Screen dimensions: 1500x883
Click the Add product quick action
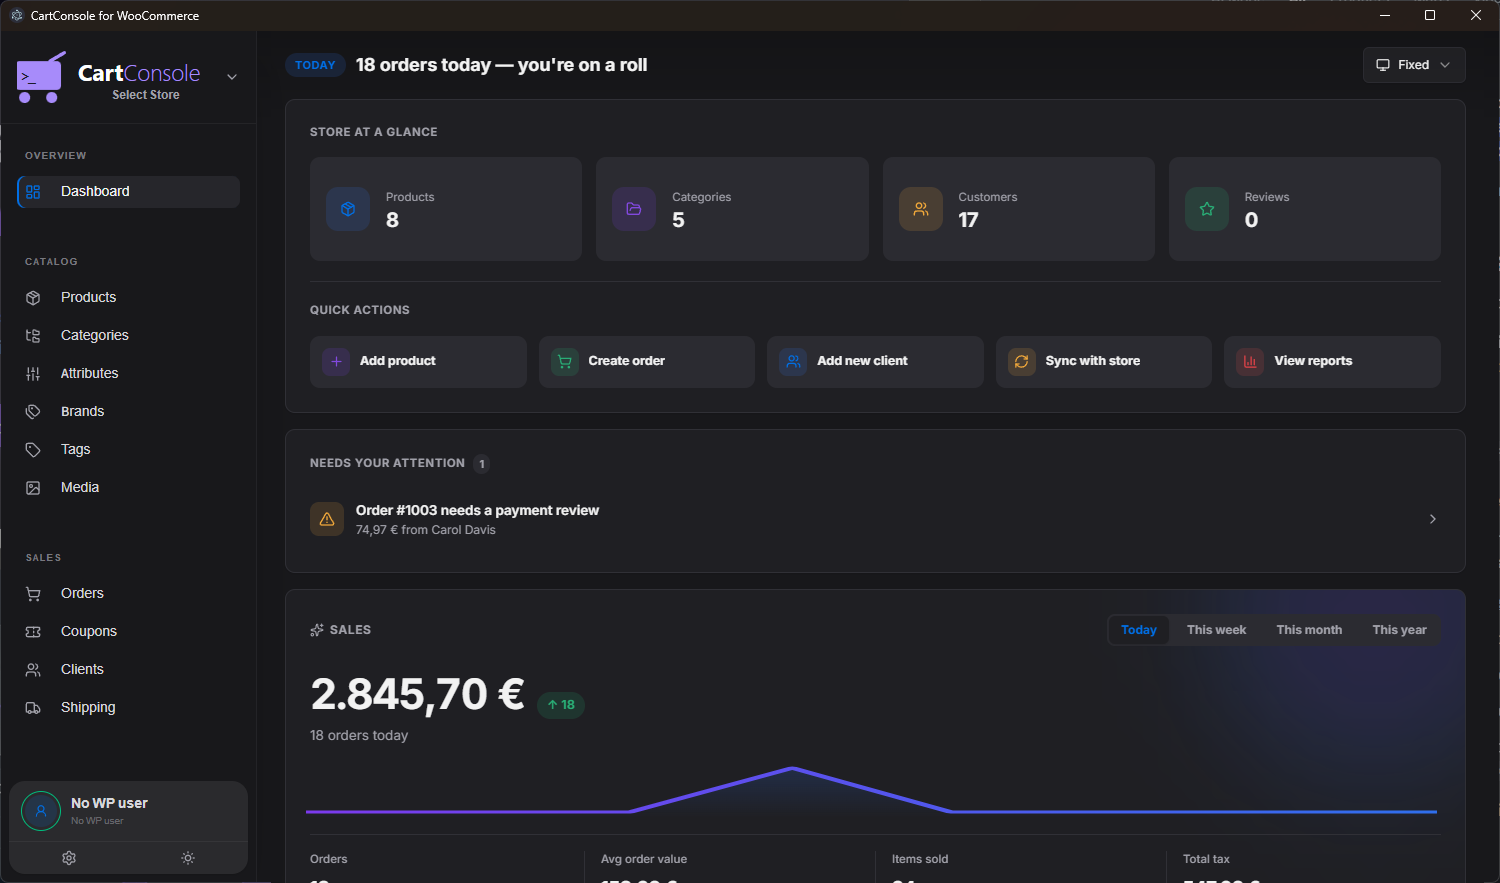418,361
